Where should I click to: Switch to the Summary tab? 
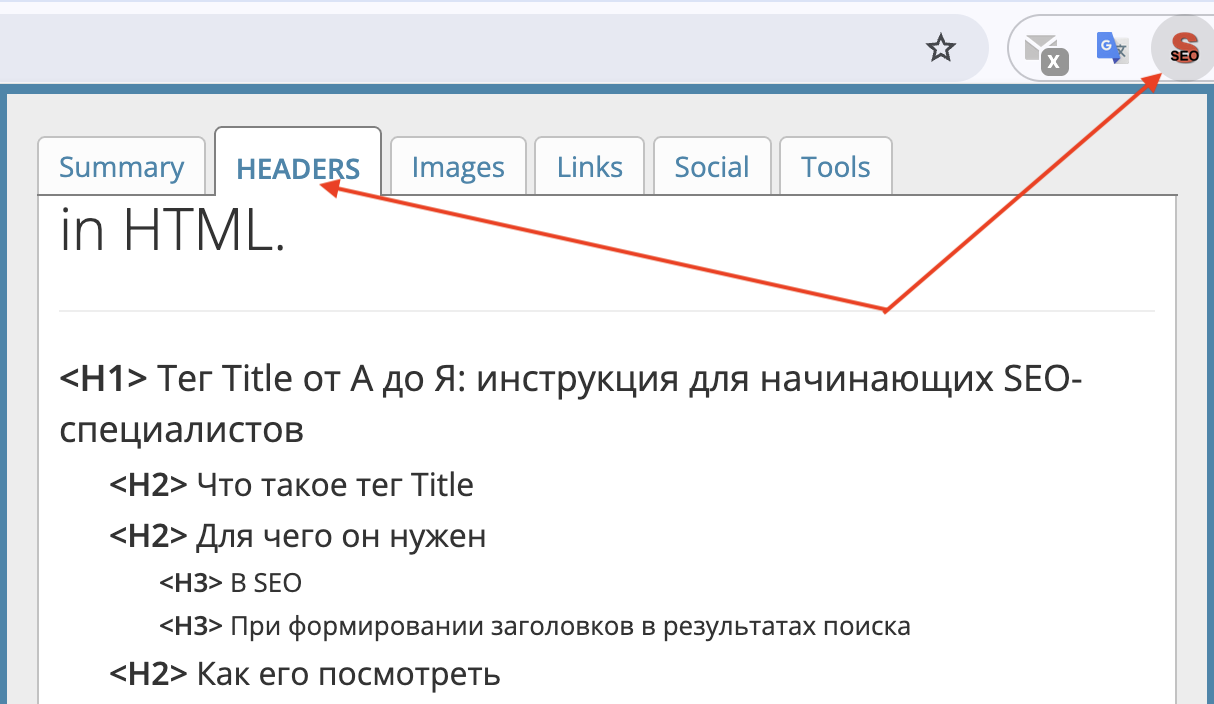pos(121,166)
